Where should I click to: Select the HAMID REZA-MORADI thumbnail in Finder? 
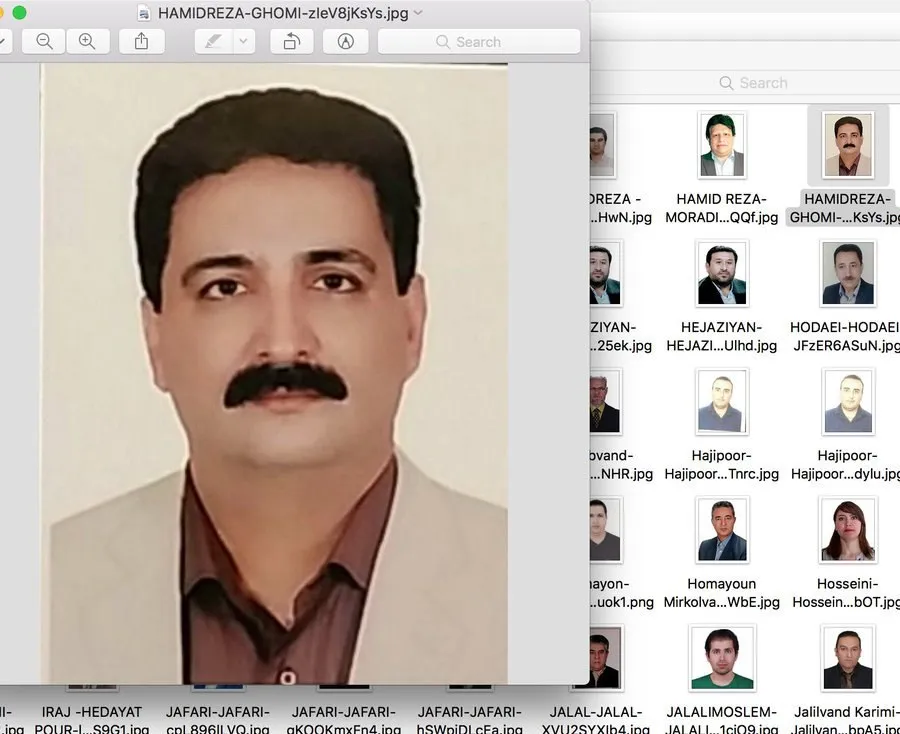(721, 145)
